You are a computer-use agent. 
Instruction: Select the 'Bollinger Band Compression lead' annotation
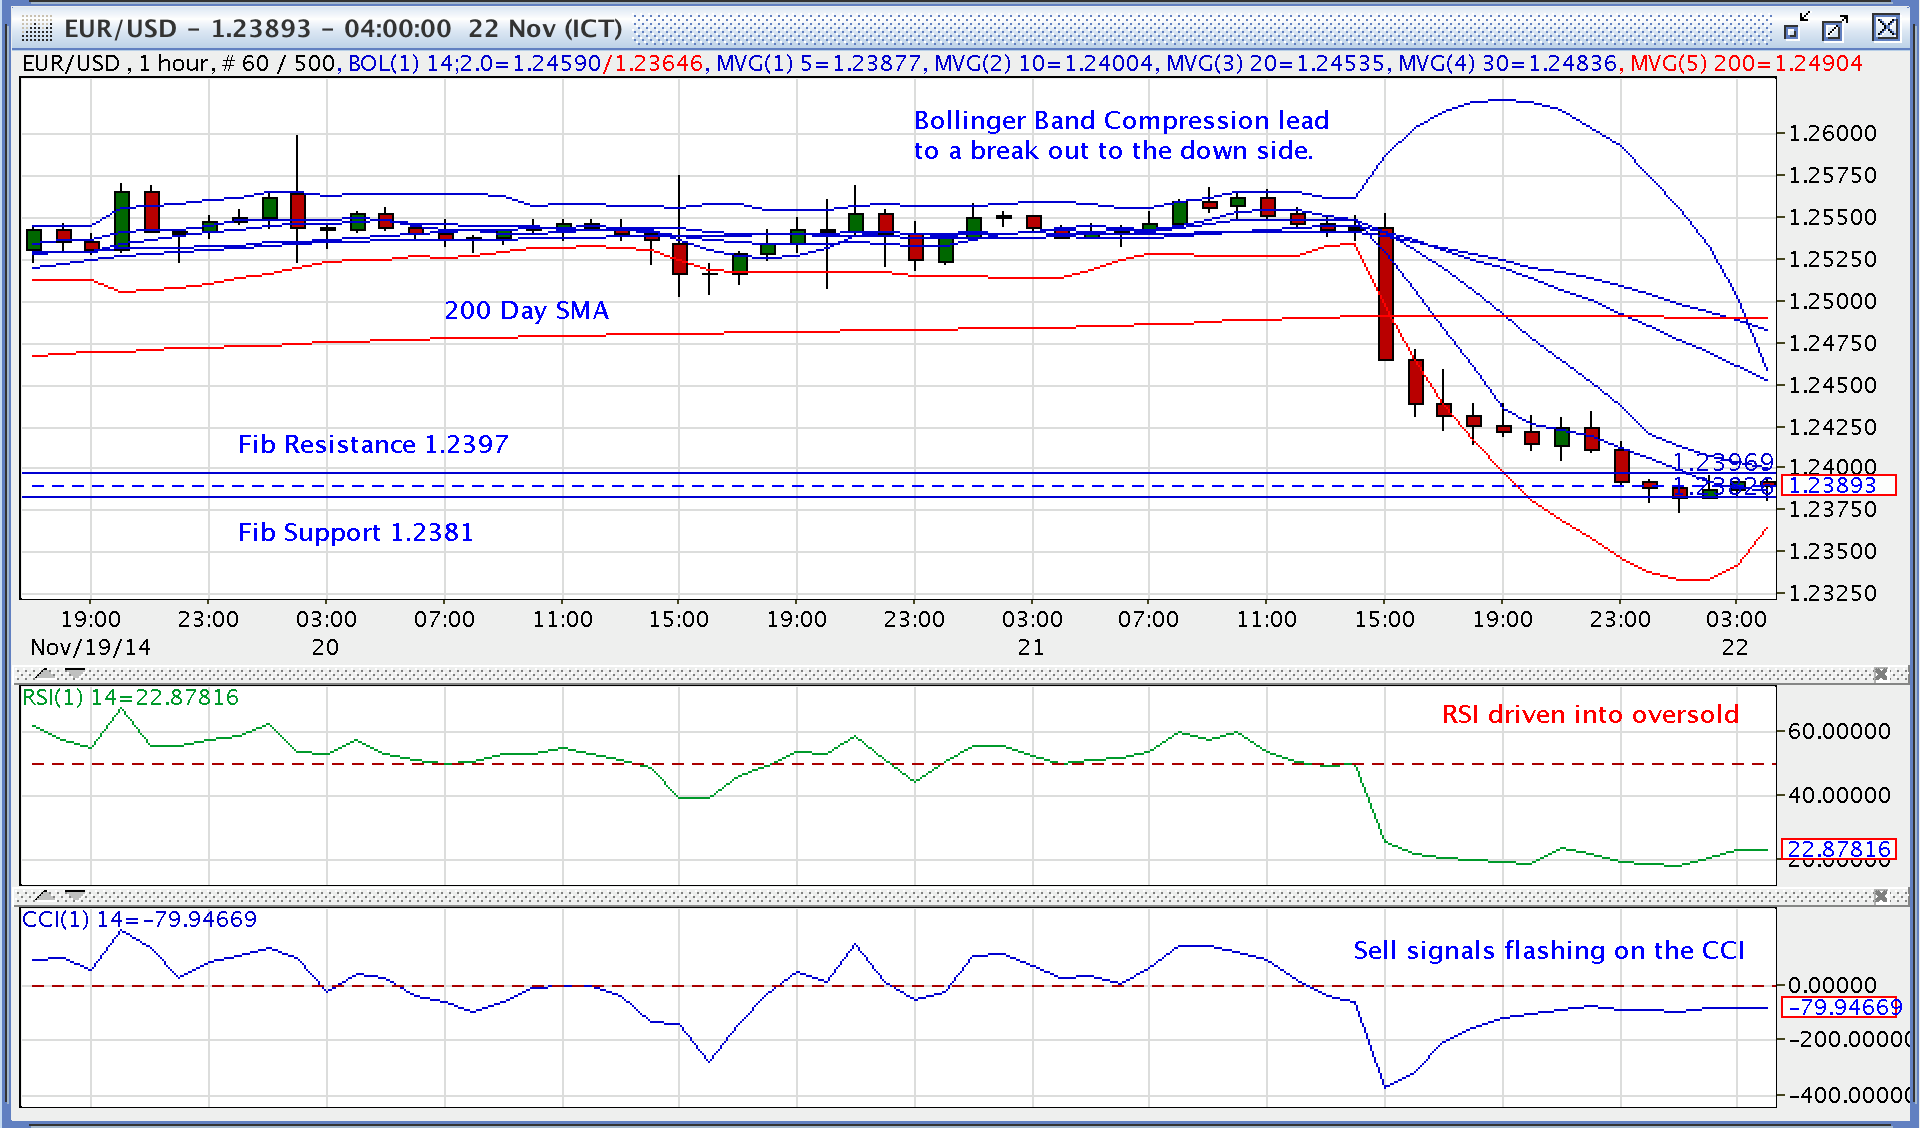[1121, 120]
